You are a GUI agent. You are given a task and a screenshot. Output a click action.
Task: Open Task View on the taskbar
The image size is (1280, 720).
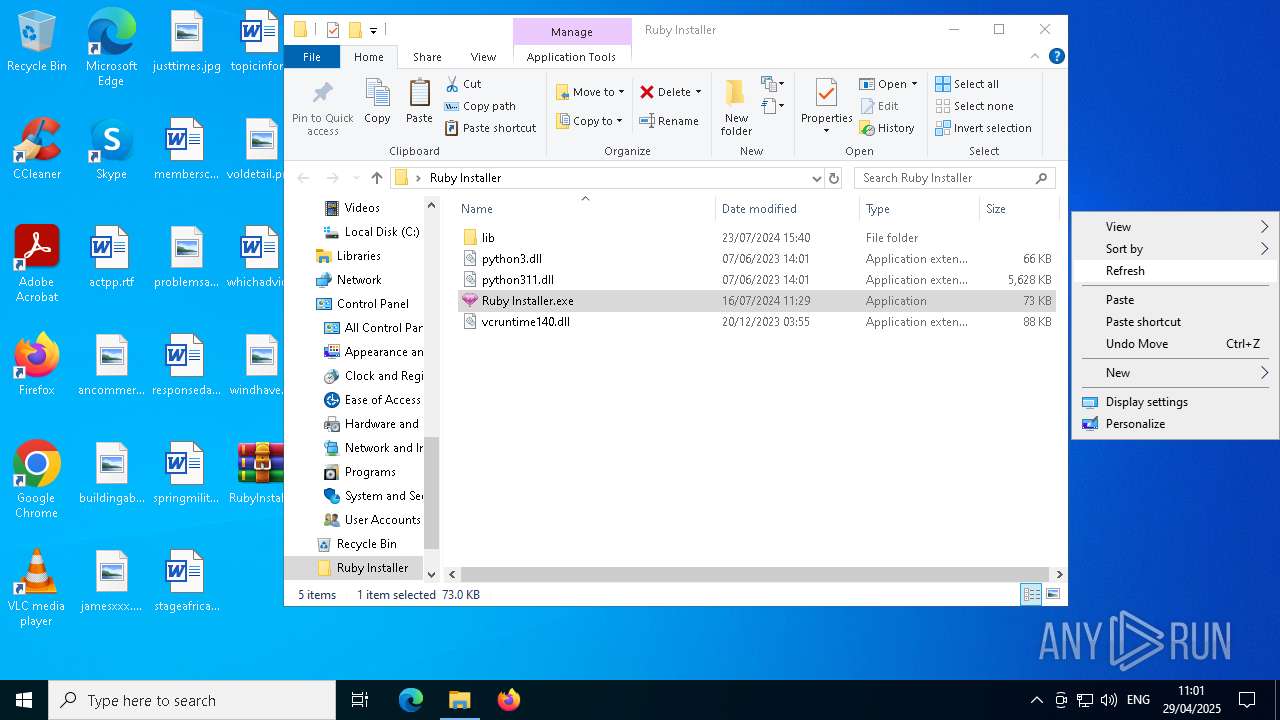coord(360,700)
